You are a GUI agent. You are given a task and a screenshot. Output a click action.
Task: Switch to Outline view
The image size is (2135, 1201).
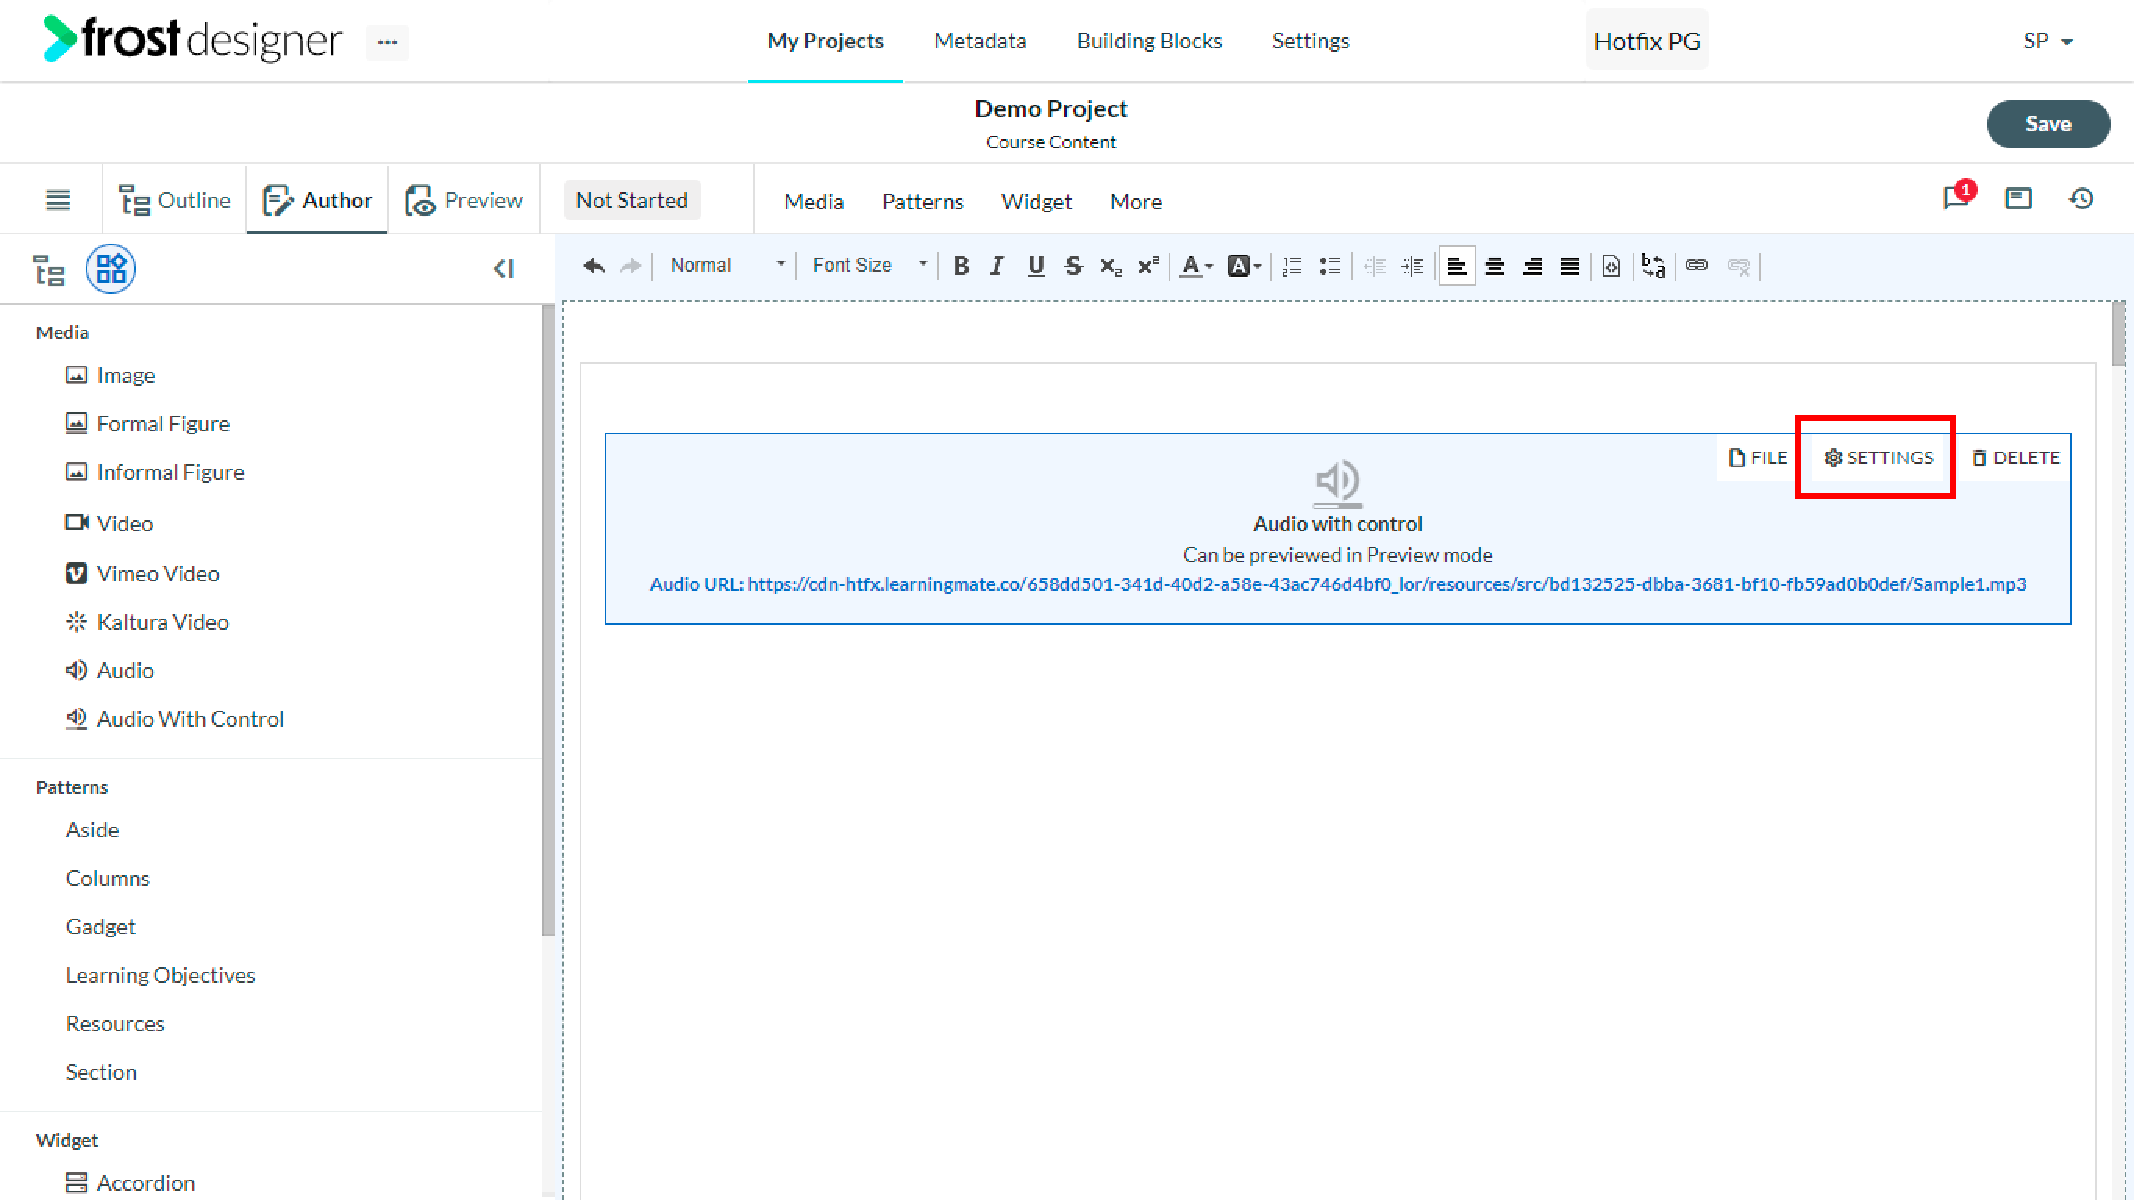pyautogui.click(x=175, y=200)
